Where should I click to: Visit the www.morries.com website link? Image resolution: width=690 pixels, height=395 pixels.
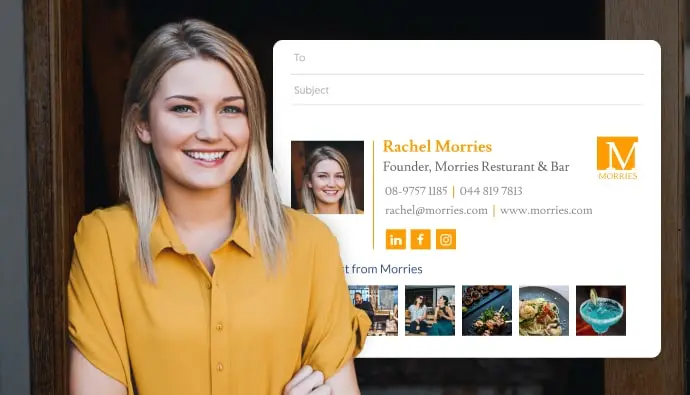tap(546, 211)
